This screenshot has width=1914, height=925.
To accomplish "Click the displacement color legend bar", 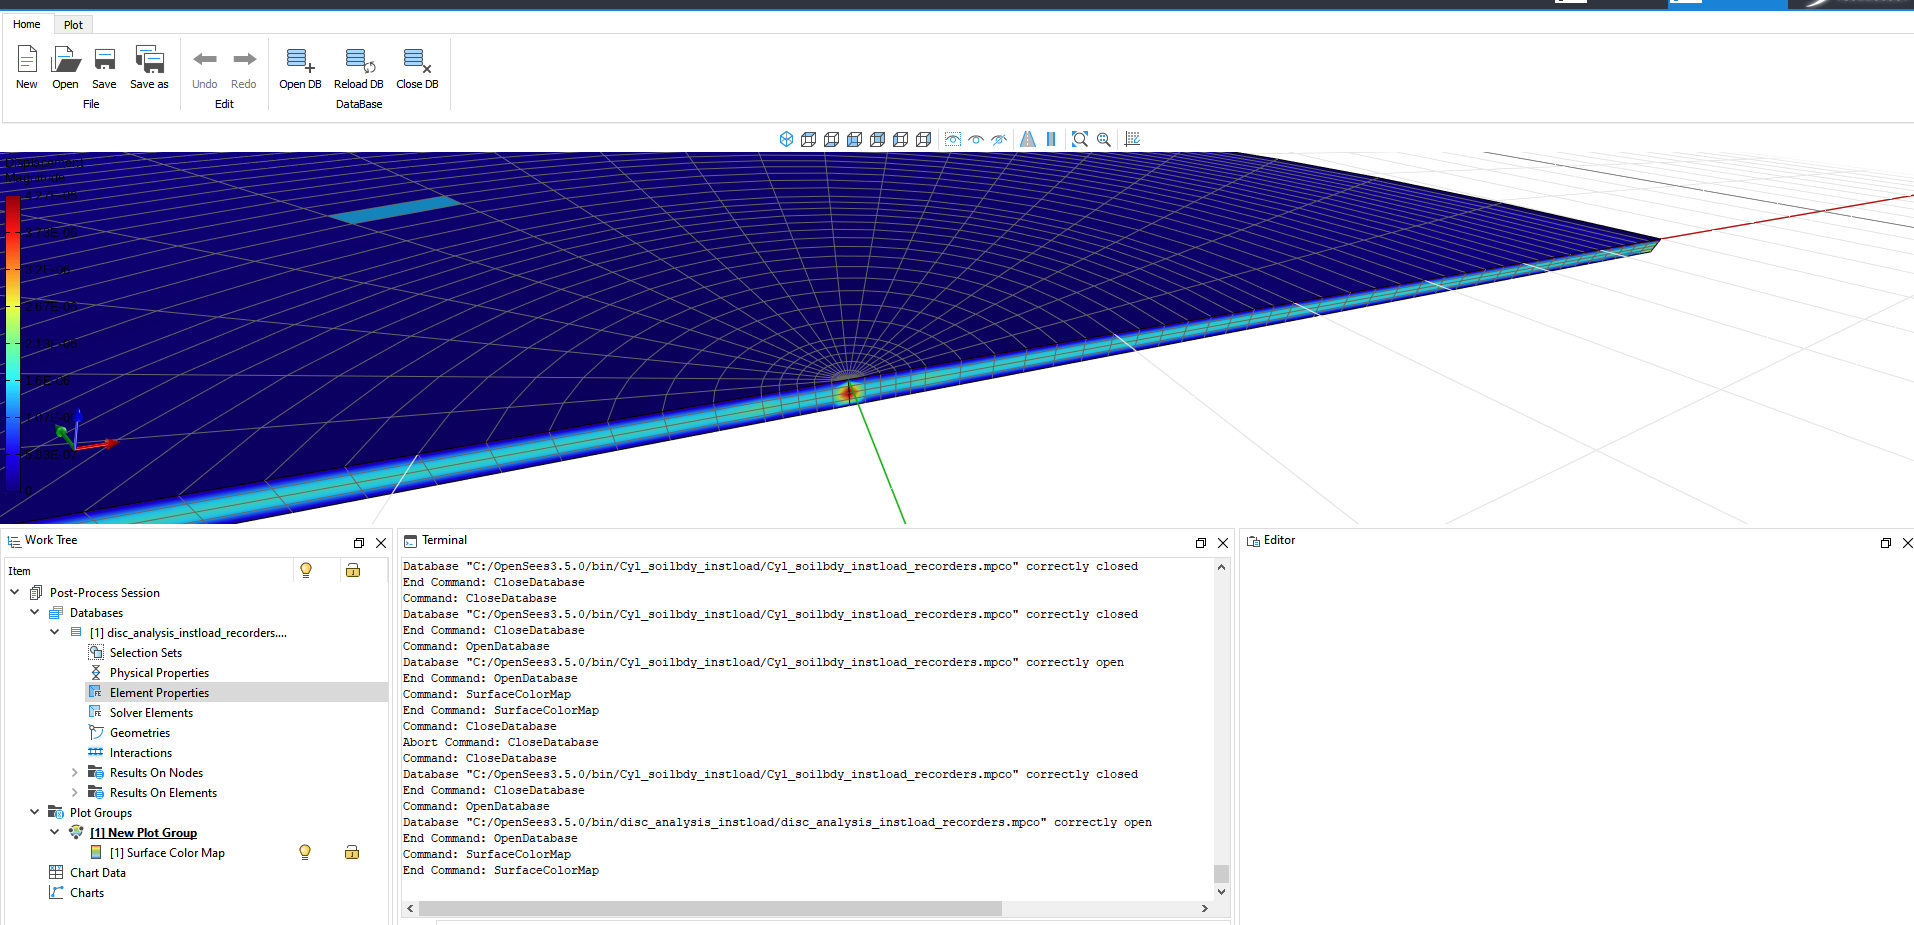I will 12,343.
